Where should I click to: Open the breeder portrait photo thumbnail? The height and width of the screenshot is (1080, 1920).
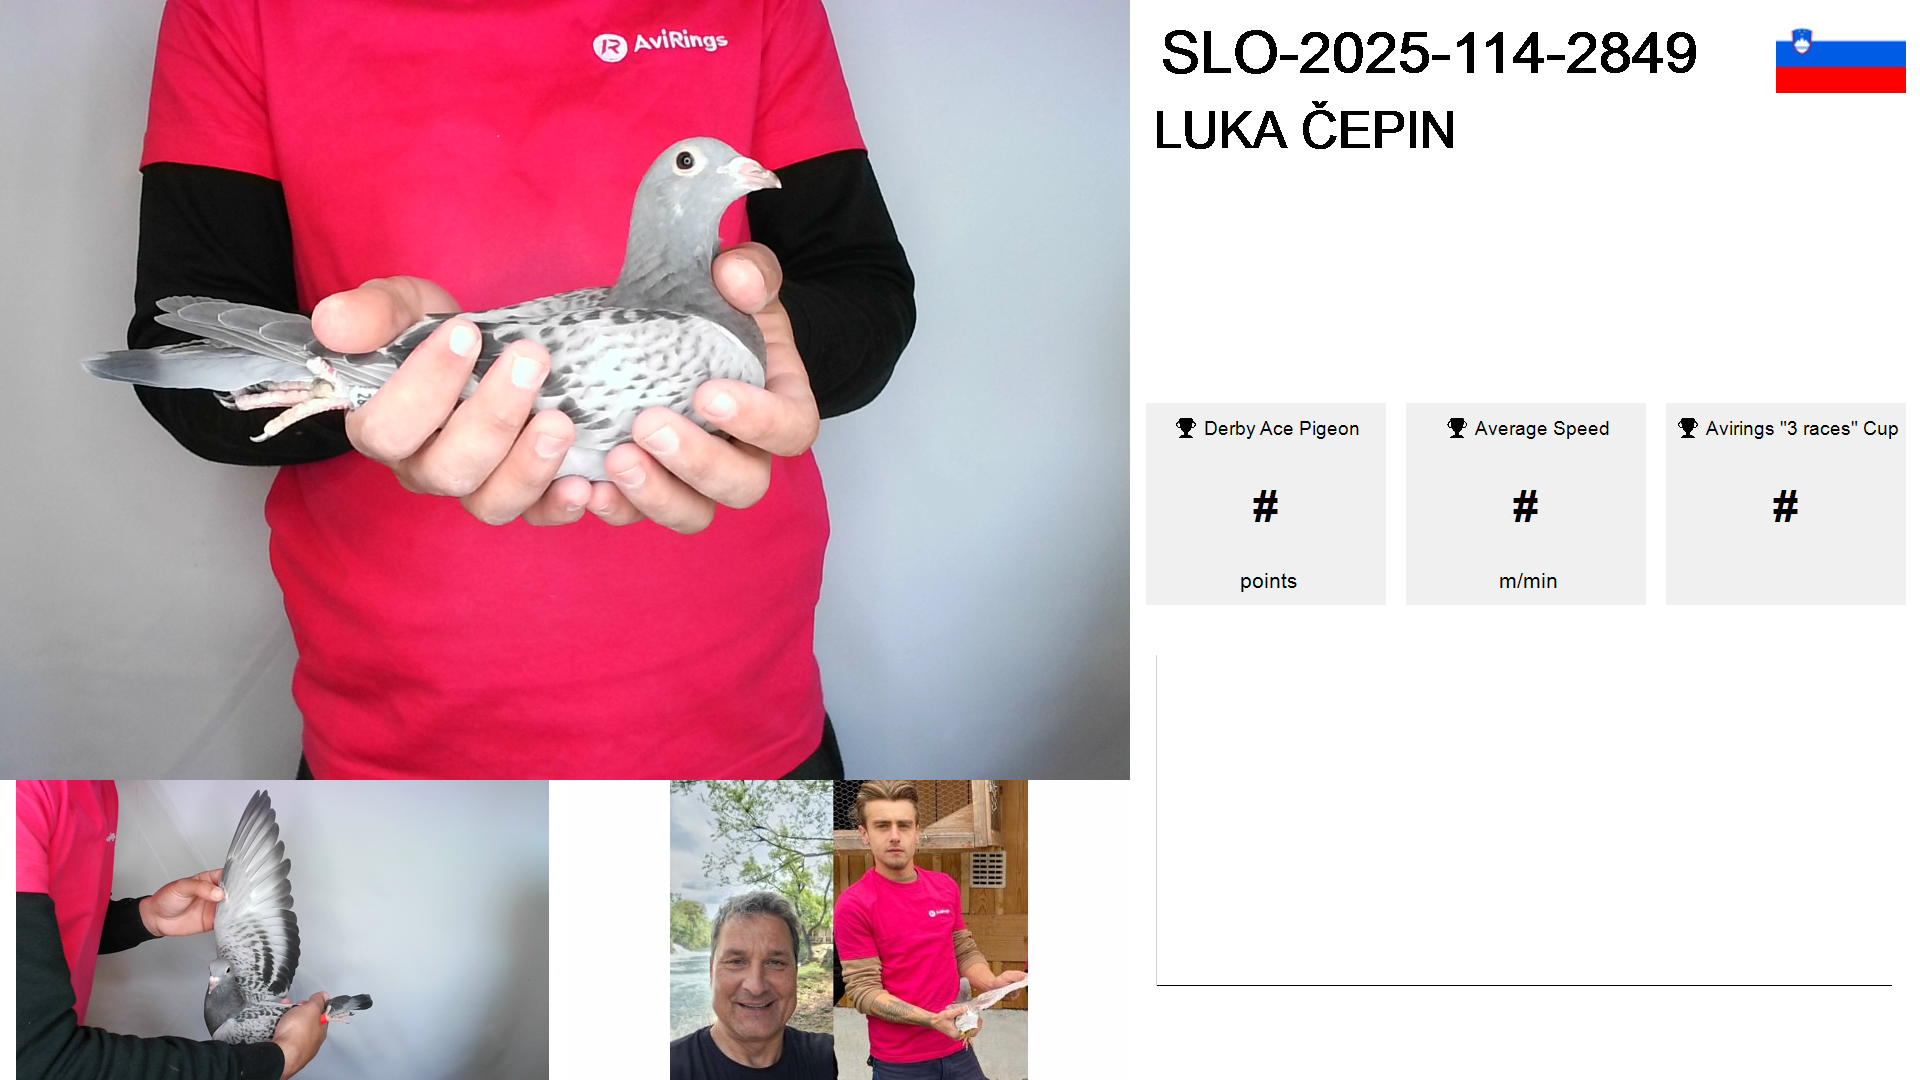[x=849, y=930]
